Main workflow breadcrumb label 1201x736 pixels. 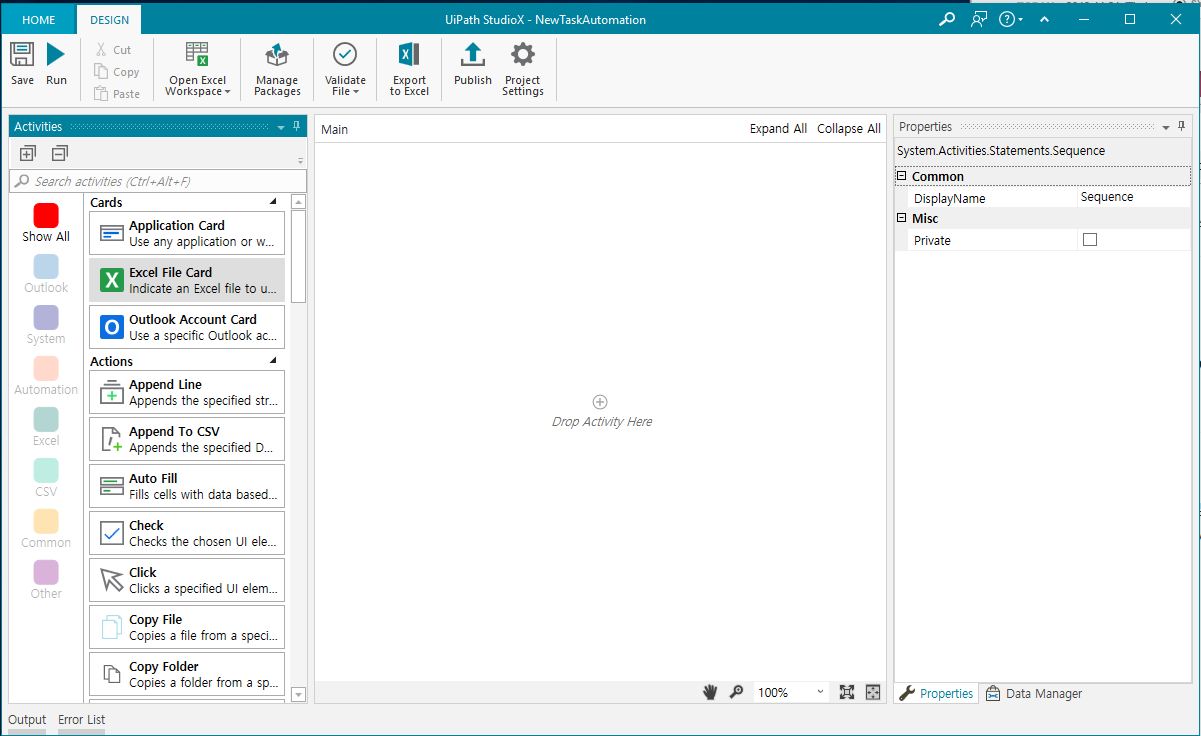click(334, 130)
